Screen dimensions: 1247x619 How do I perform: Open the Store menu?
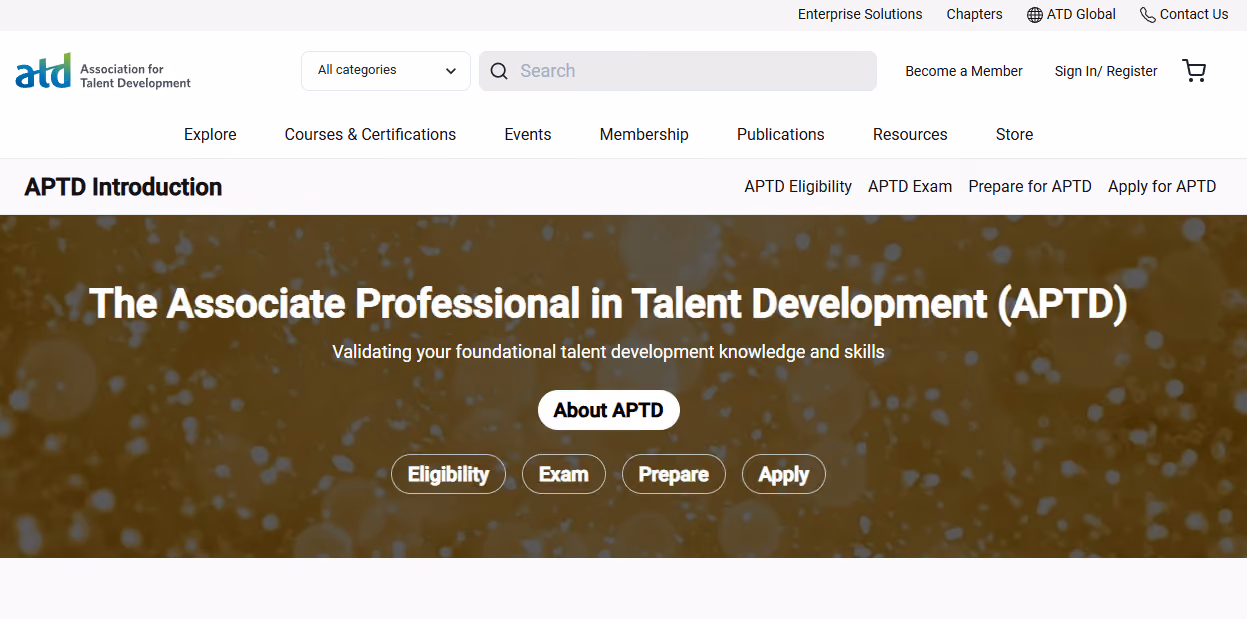(x=1014, y=134)
